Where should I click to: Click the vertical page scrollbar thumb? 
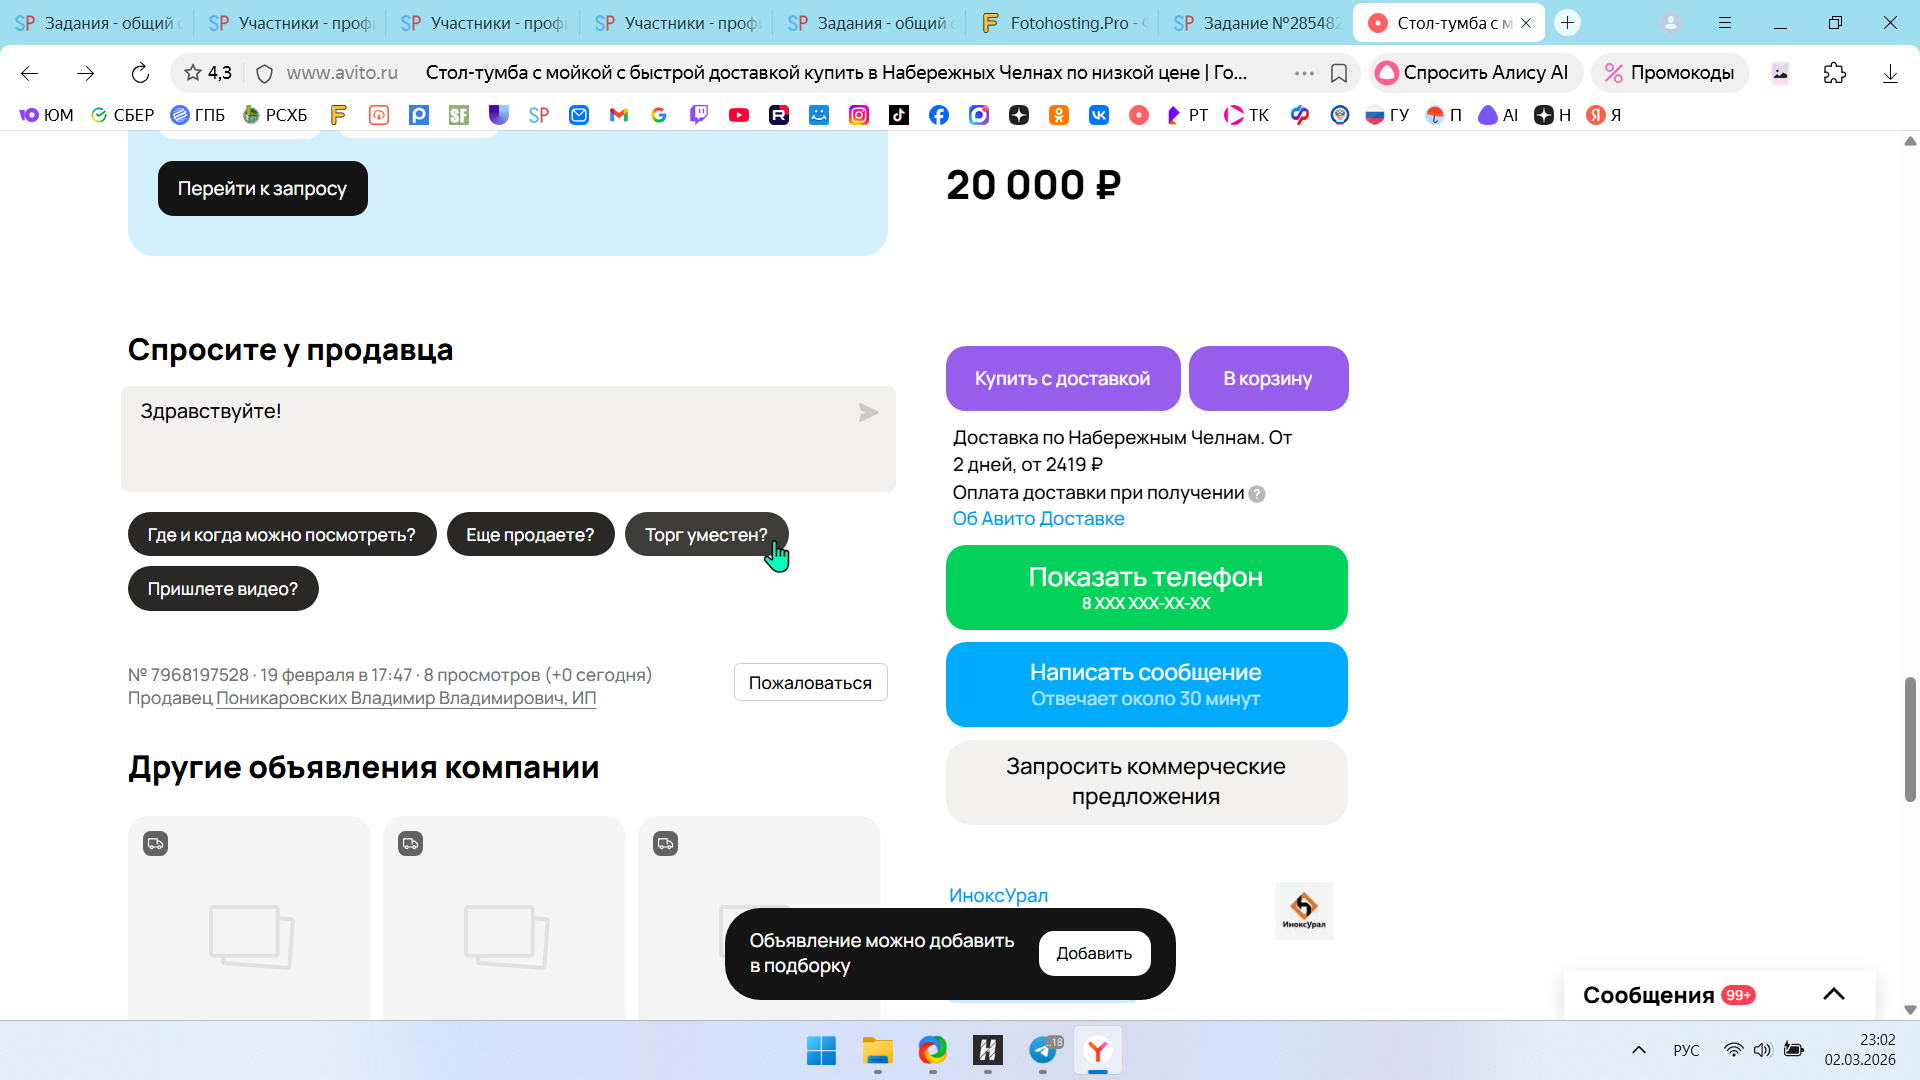click(x=1910, y=738)
